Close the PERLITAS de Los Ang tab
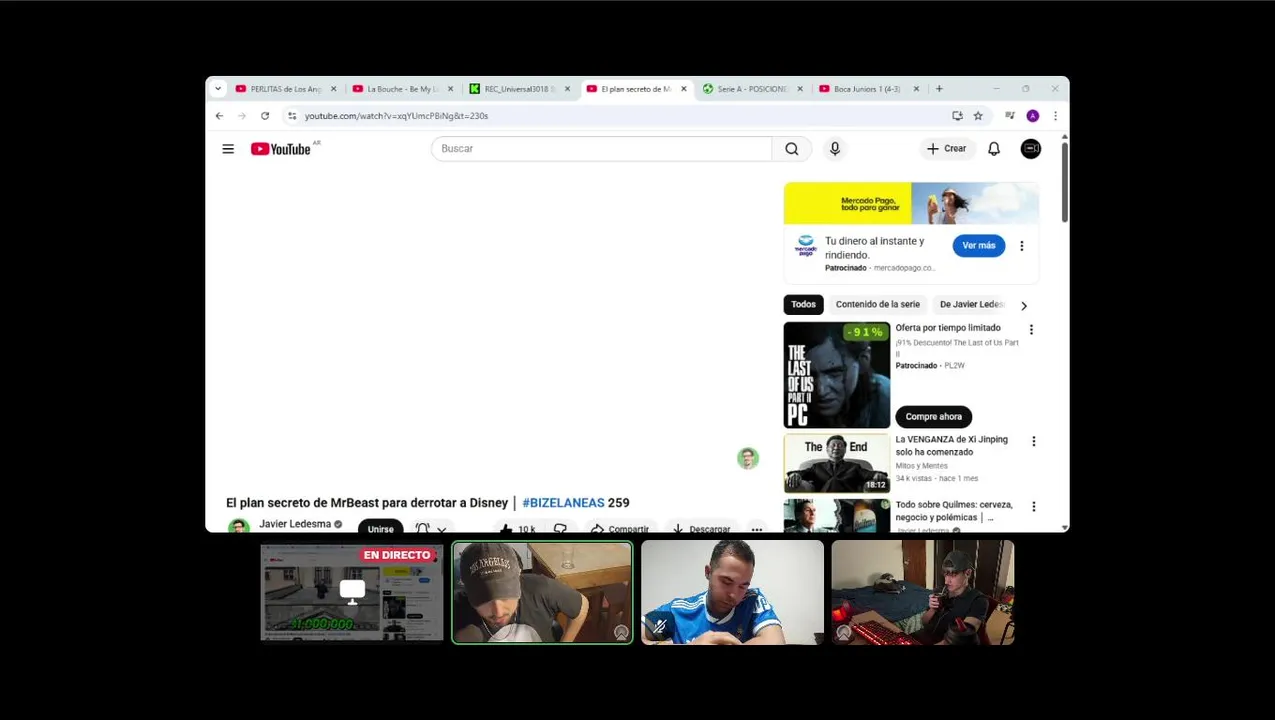This screenshot has width=1275, height=720. click(334, 89)
